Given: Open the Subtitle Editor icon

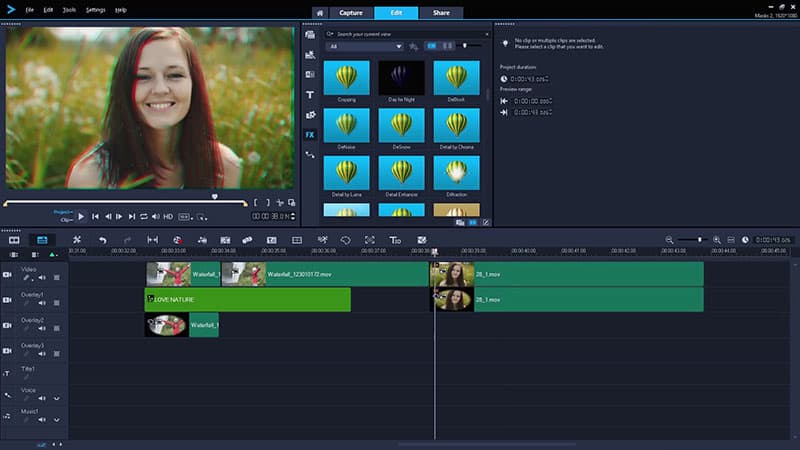Looking at the screenshot, I should [x=272, y=240].
